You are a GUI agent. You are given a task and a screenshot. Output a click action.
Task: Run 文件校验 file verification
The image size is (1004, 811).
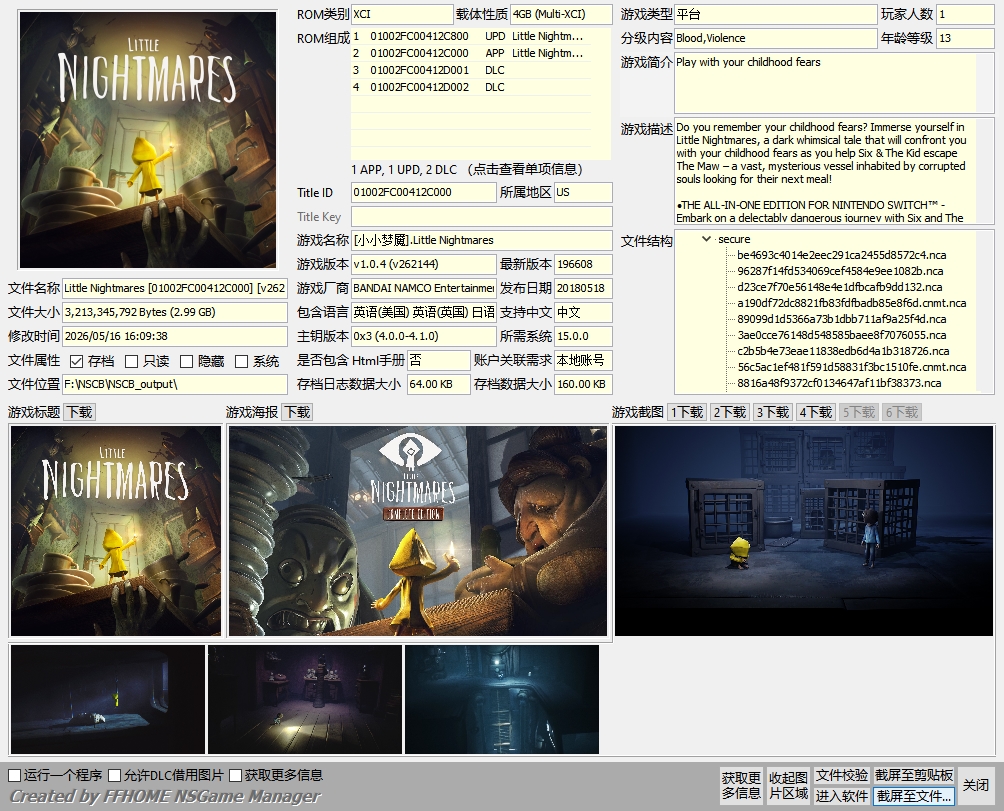coord(841,775)
